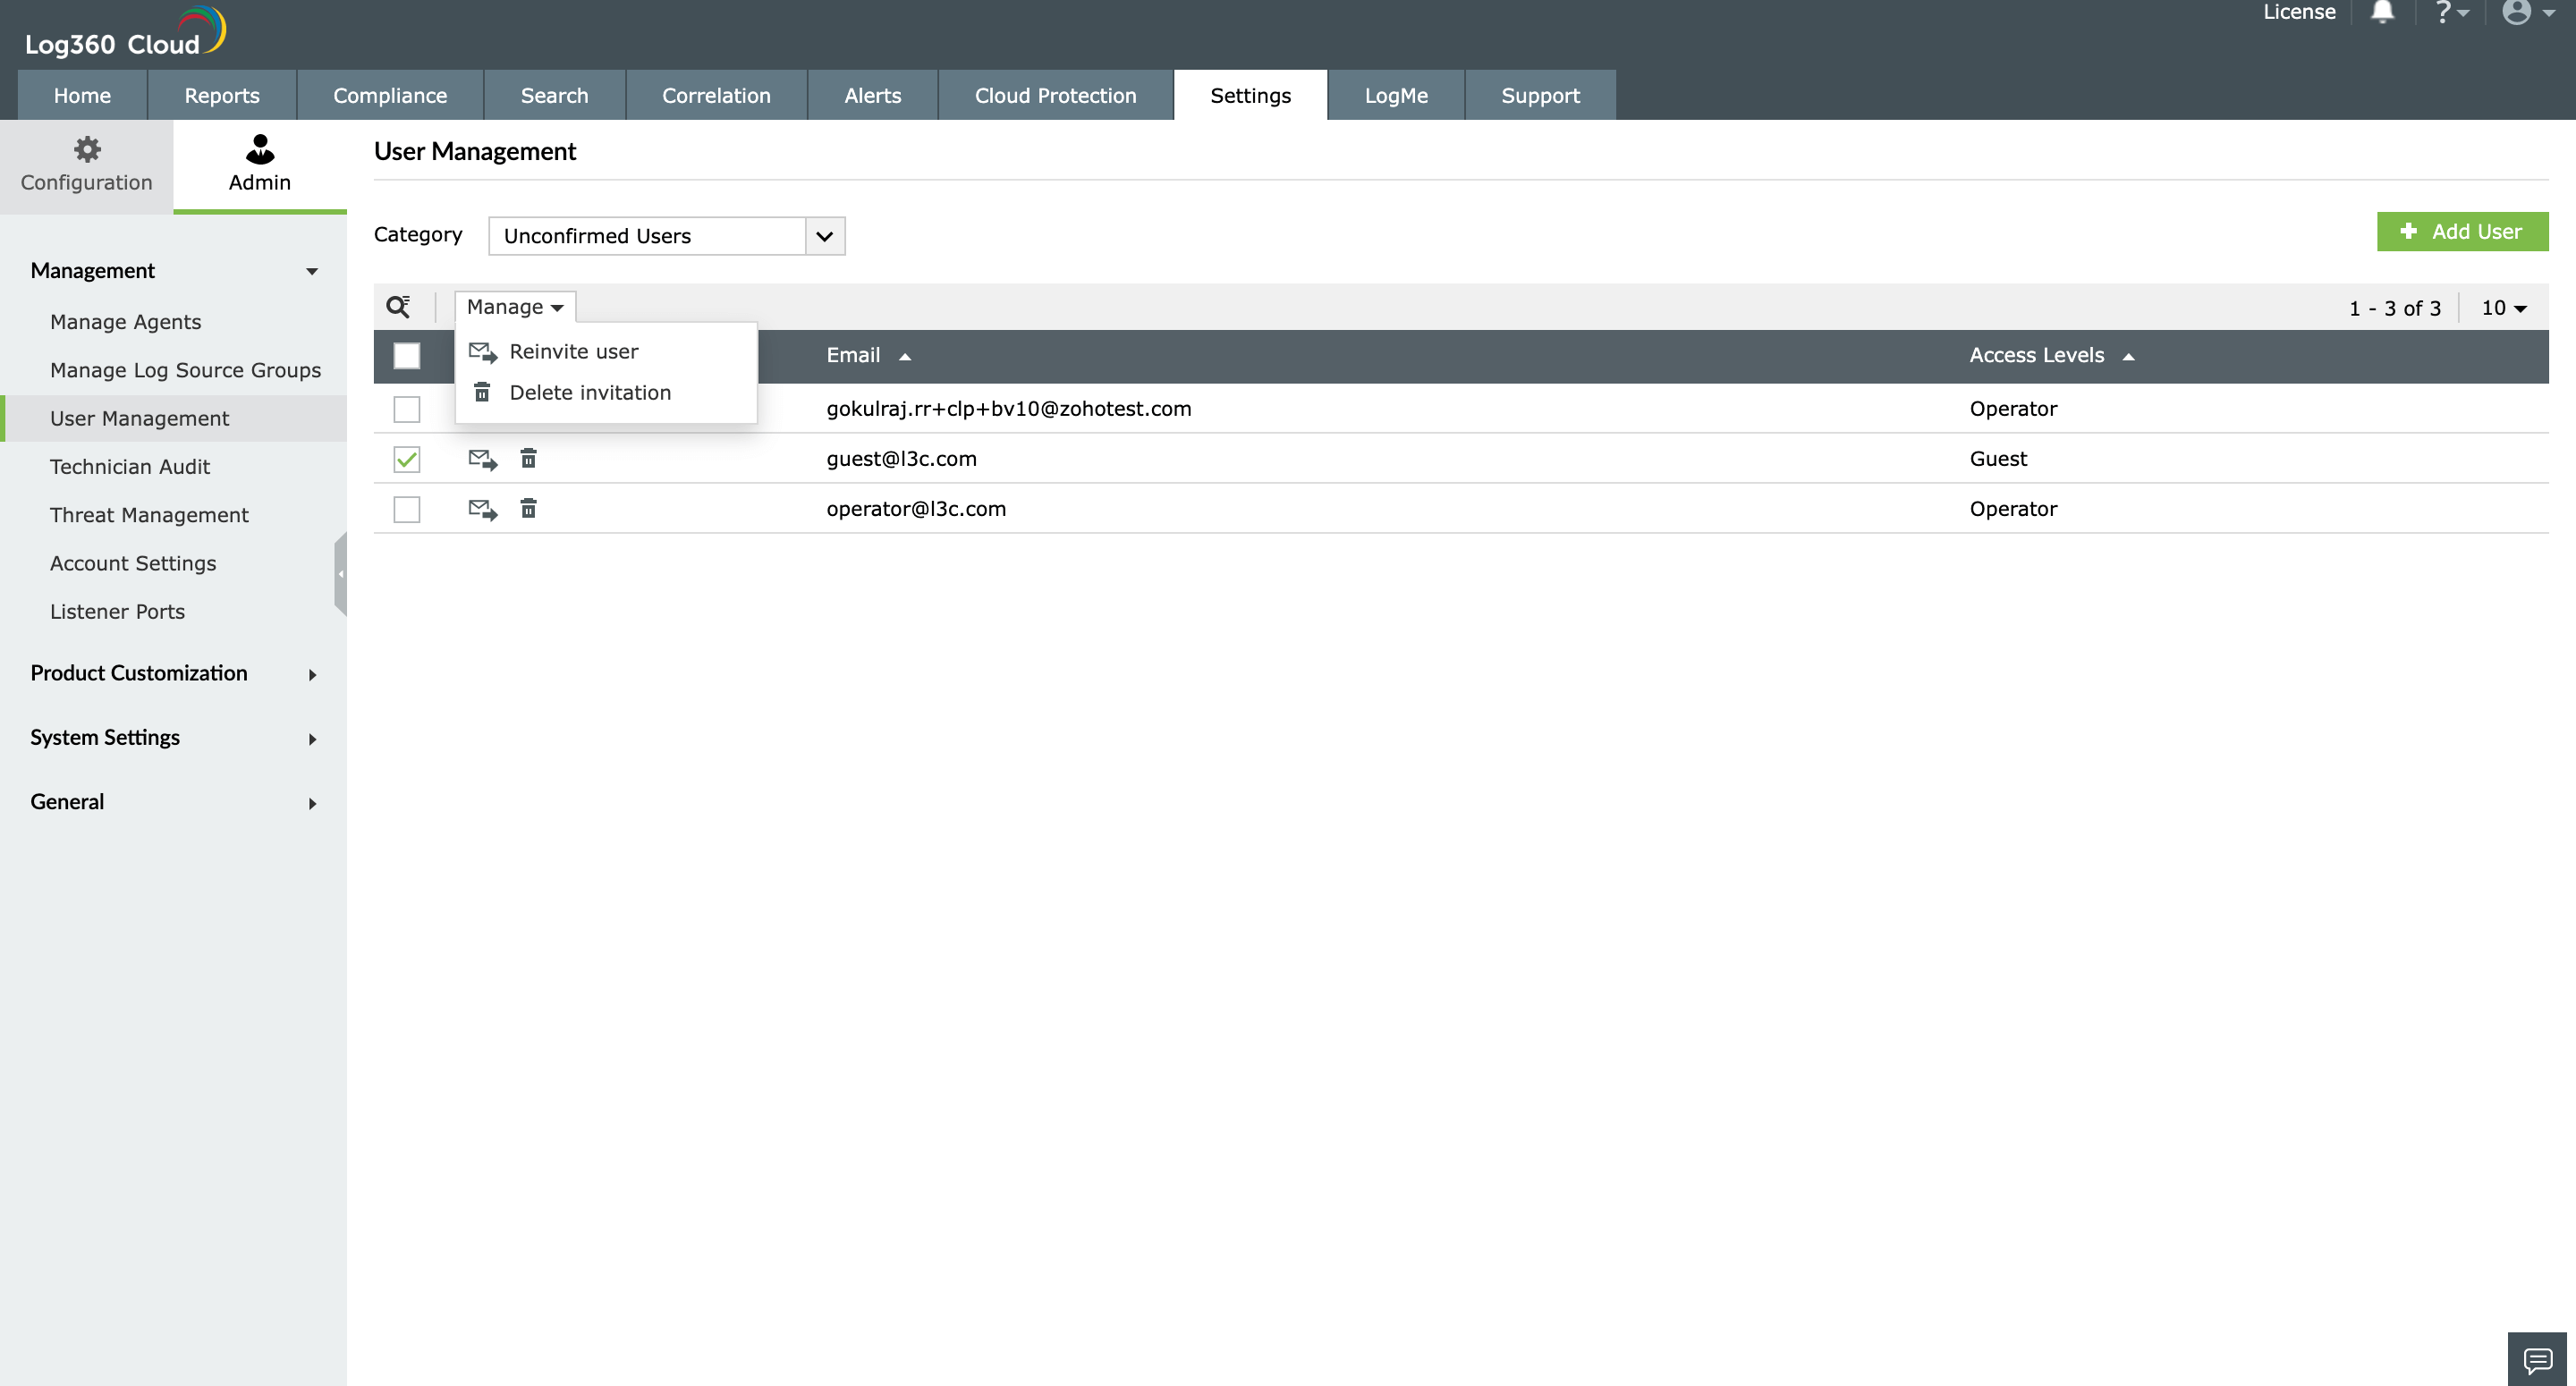
Task: Click reinvite icon for operator@l3c.com row
Action: point(483,509)
